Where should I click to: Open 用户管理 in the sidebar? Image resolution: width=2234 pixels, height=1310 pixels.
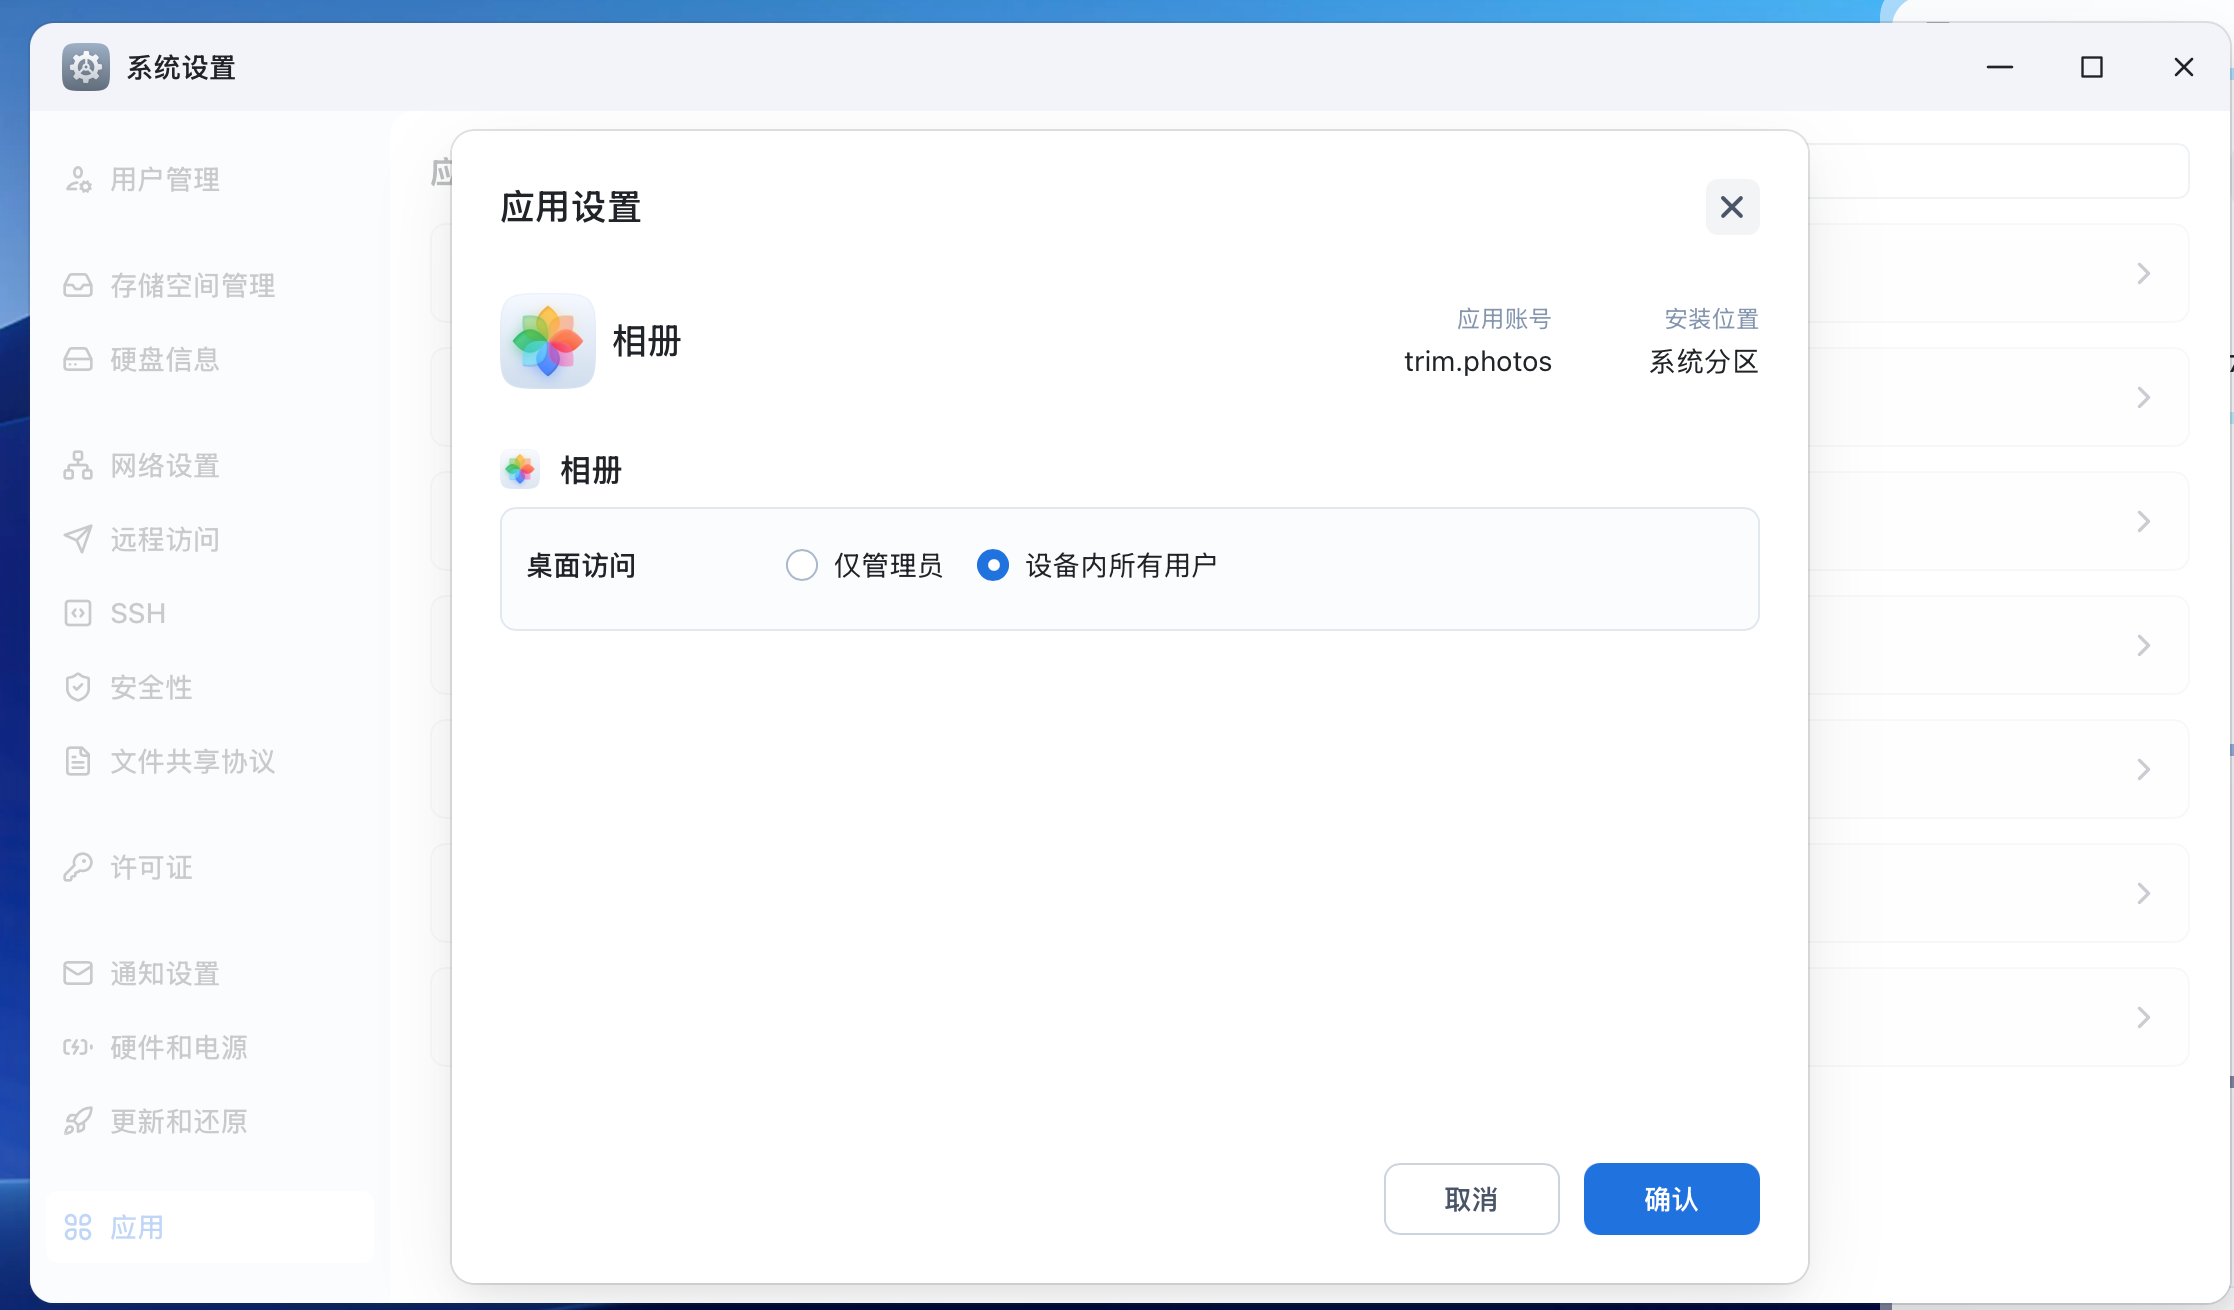[165, 179]
